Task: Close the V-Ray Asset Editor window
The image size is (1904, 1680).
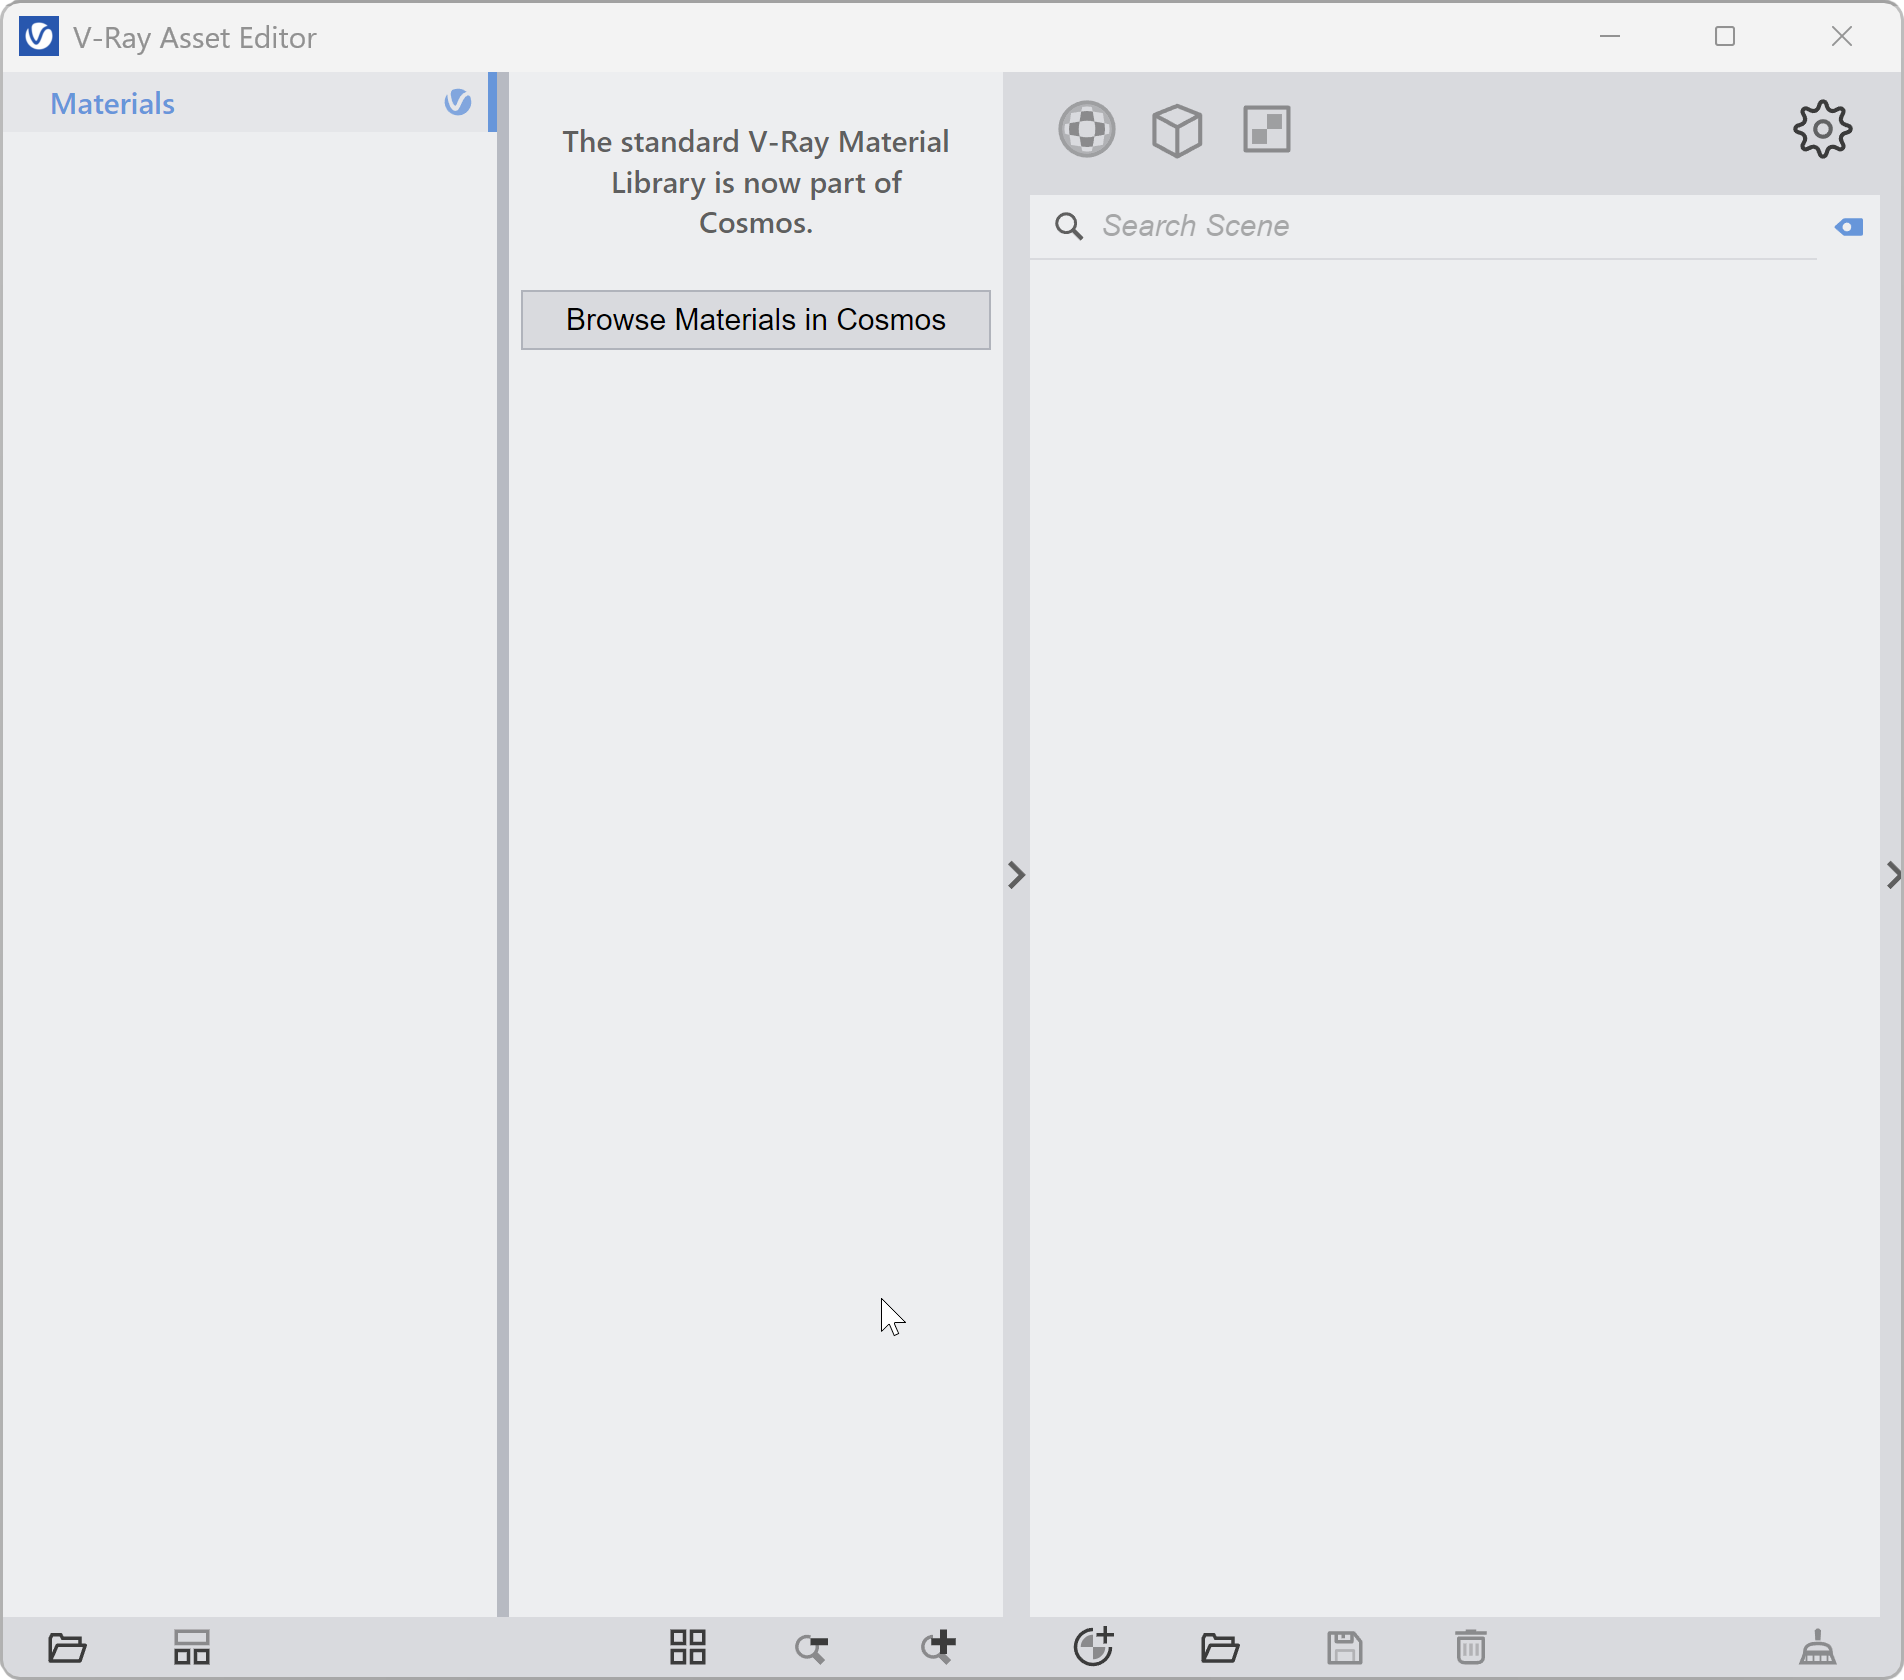Action: coord(1842,37)
